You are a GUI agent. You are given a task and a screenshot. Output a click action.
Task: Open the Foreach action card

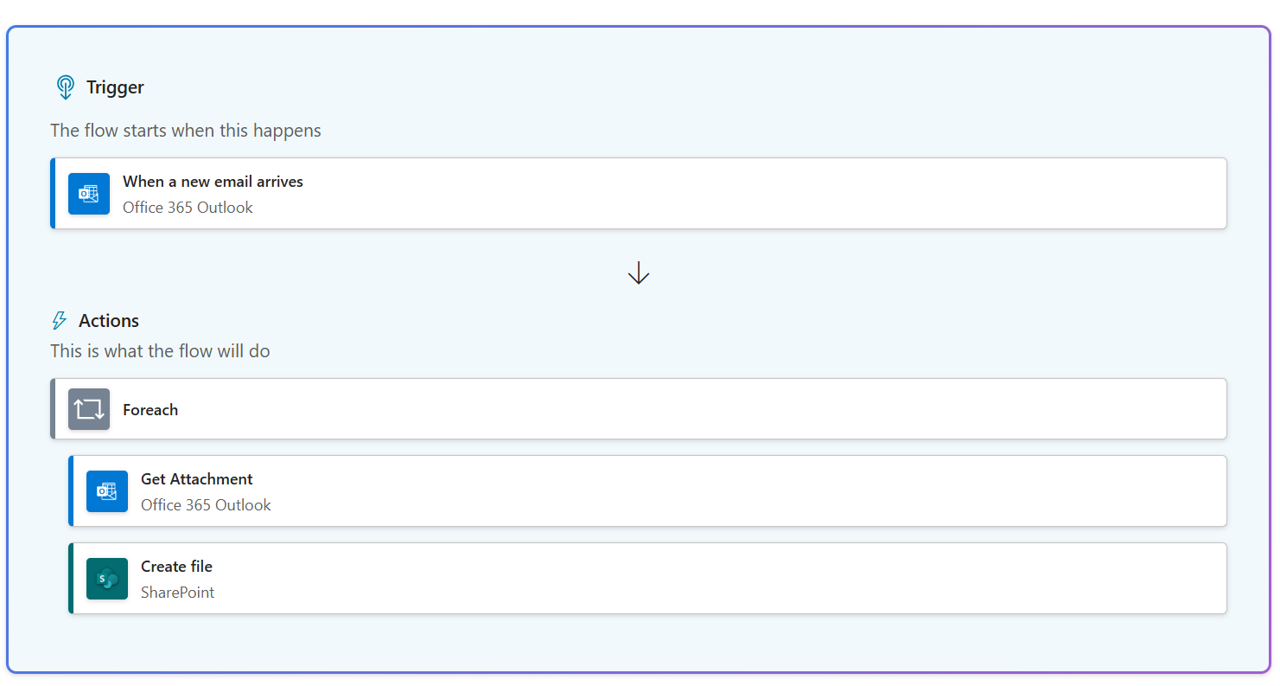pos(640,409)
